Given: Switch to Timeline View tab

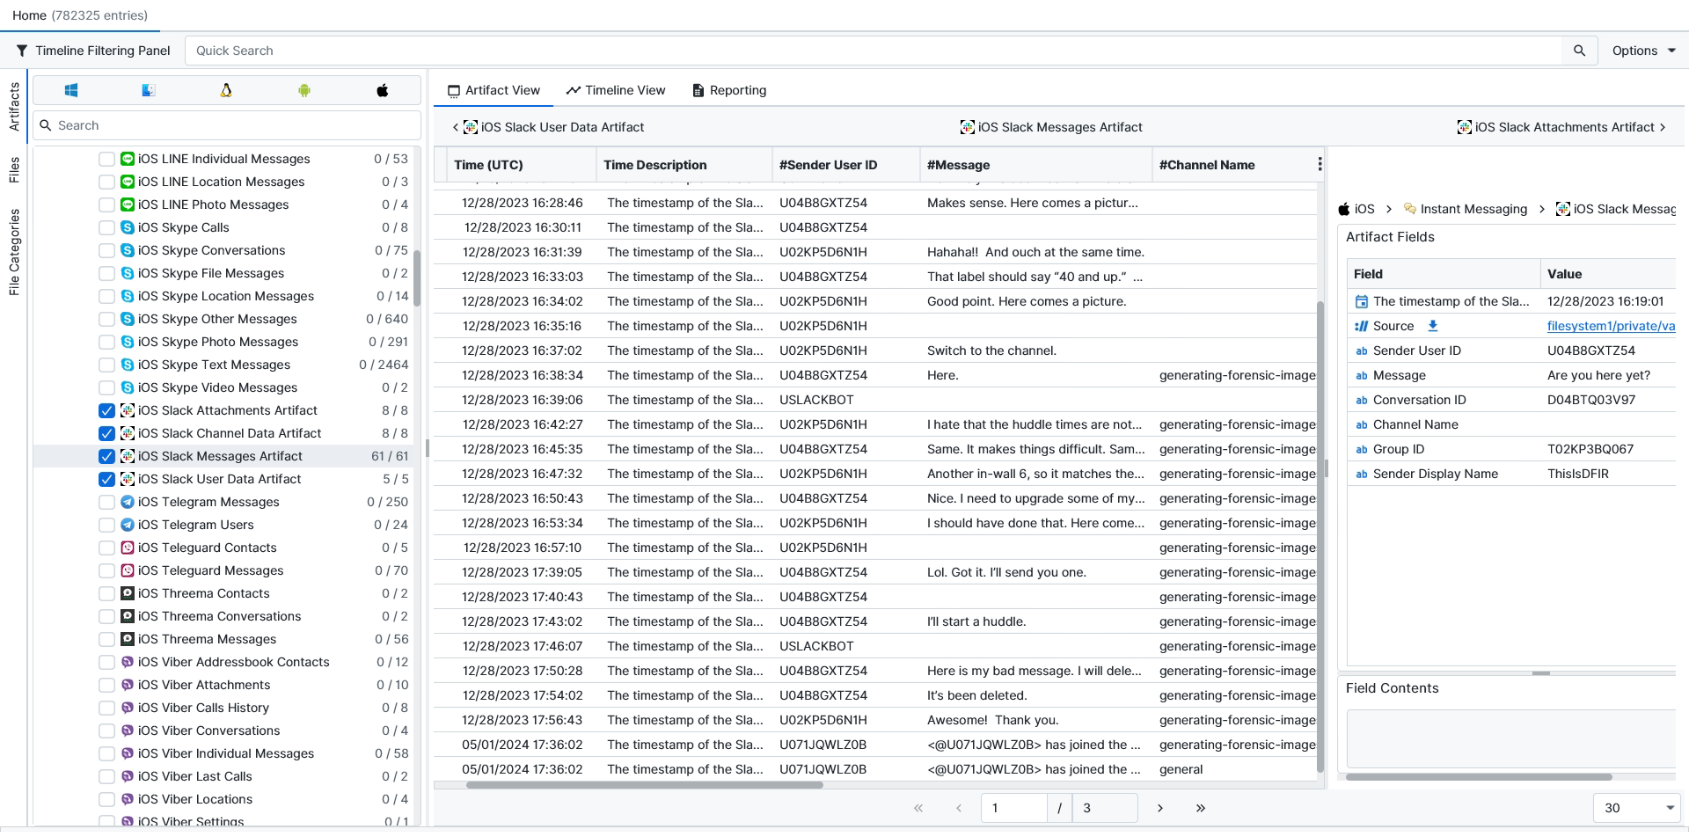Looking at the screenshot, I should (x=615, y=90).
